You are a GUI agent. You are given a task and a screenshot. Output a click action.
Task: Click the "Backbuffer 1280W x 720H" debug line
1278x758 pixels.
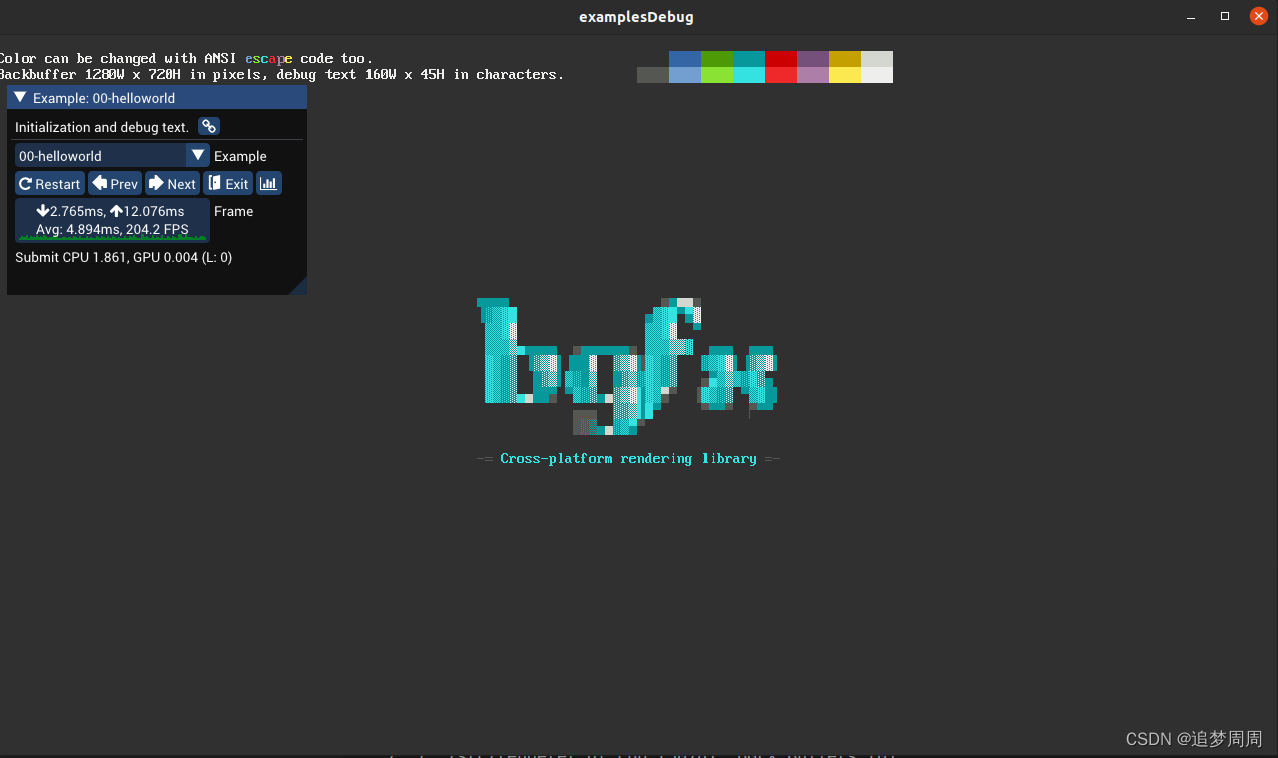click(281, 75)
